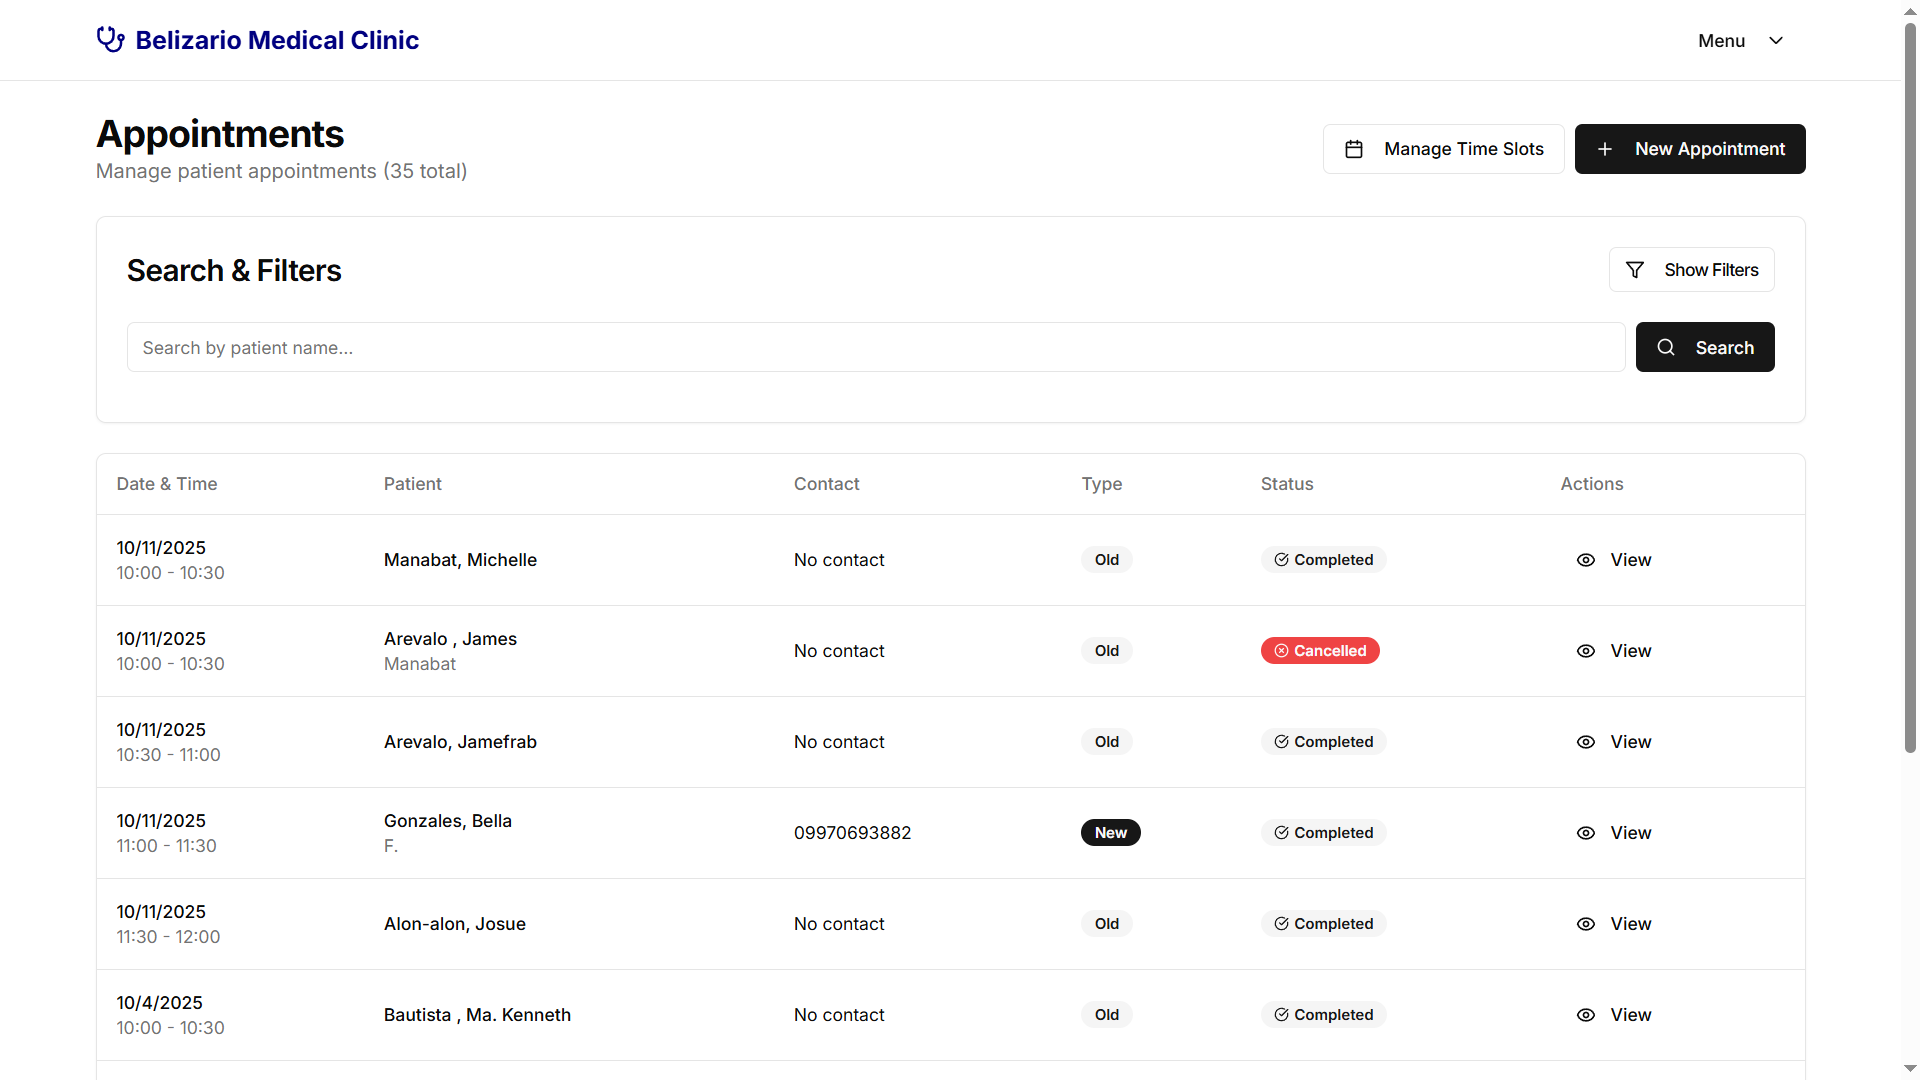The width and height of the screenshot is (1920, 1080).
Task: Focus the search by patient name field
Action: 875,347
